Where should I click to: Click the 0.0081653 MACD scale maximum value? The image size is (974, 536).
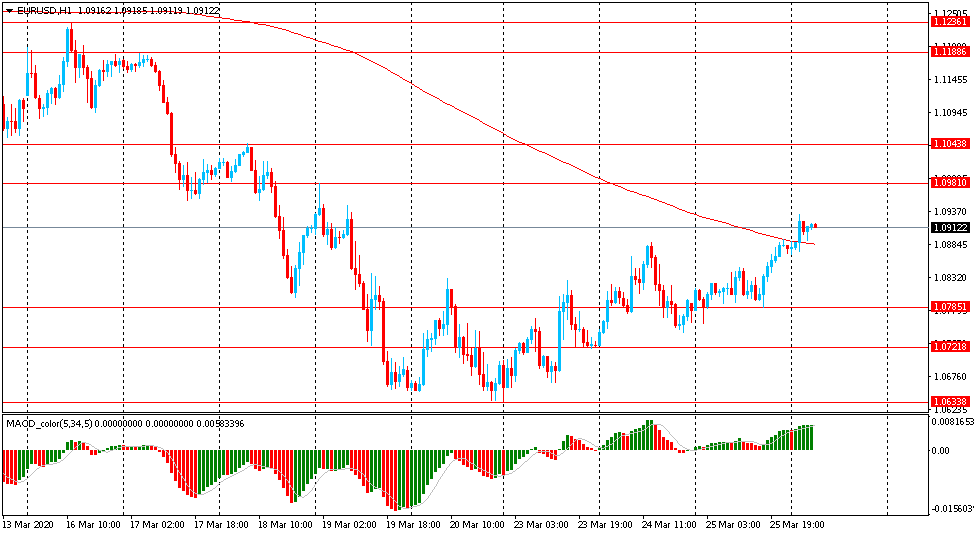[x=953, y=421]
